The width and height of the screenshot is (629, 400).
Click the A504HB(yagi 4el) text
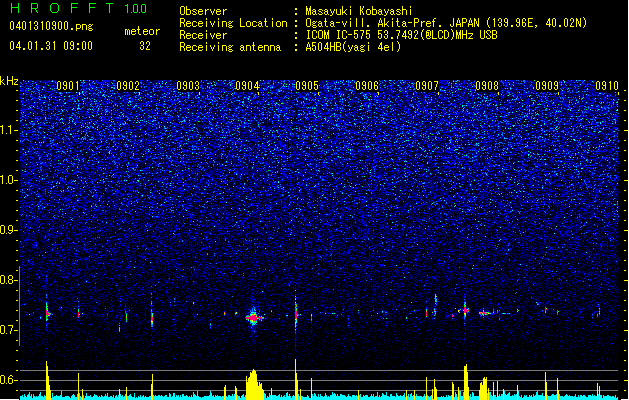point(353,47)
